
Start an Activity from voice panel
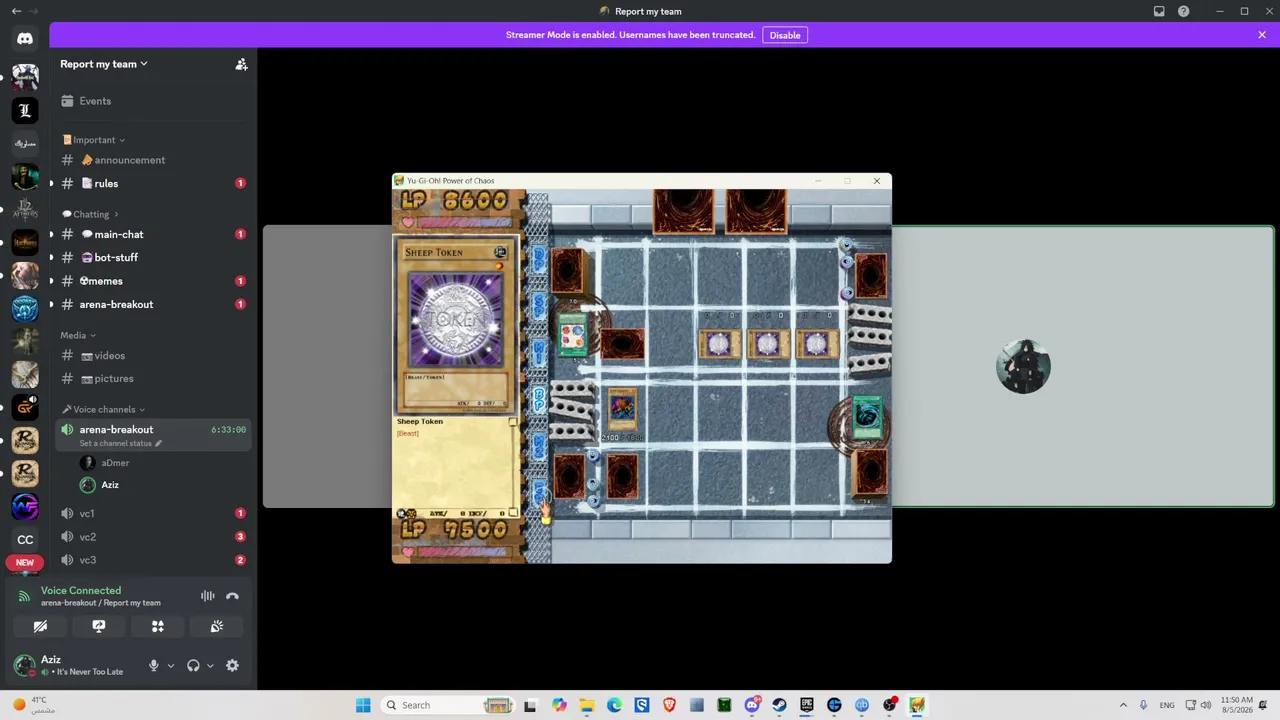click(158, 626)
